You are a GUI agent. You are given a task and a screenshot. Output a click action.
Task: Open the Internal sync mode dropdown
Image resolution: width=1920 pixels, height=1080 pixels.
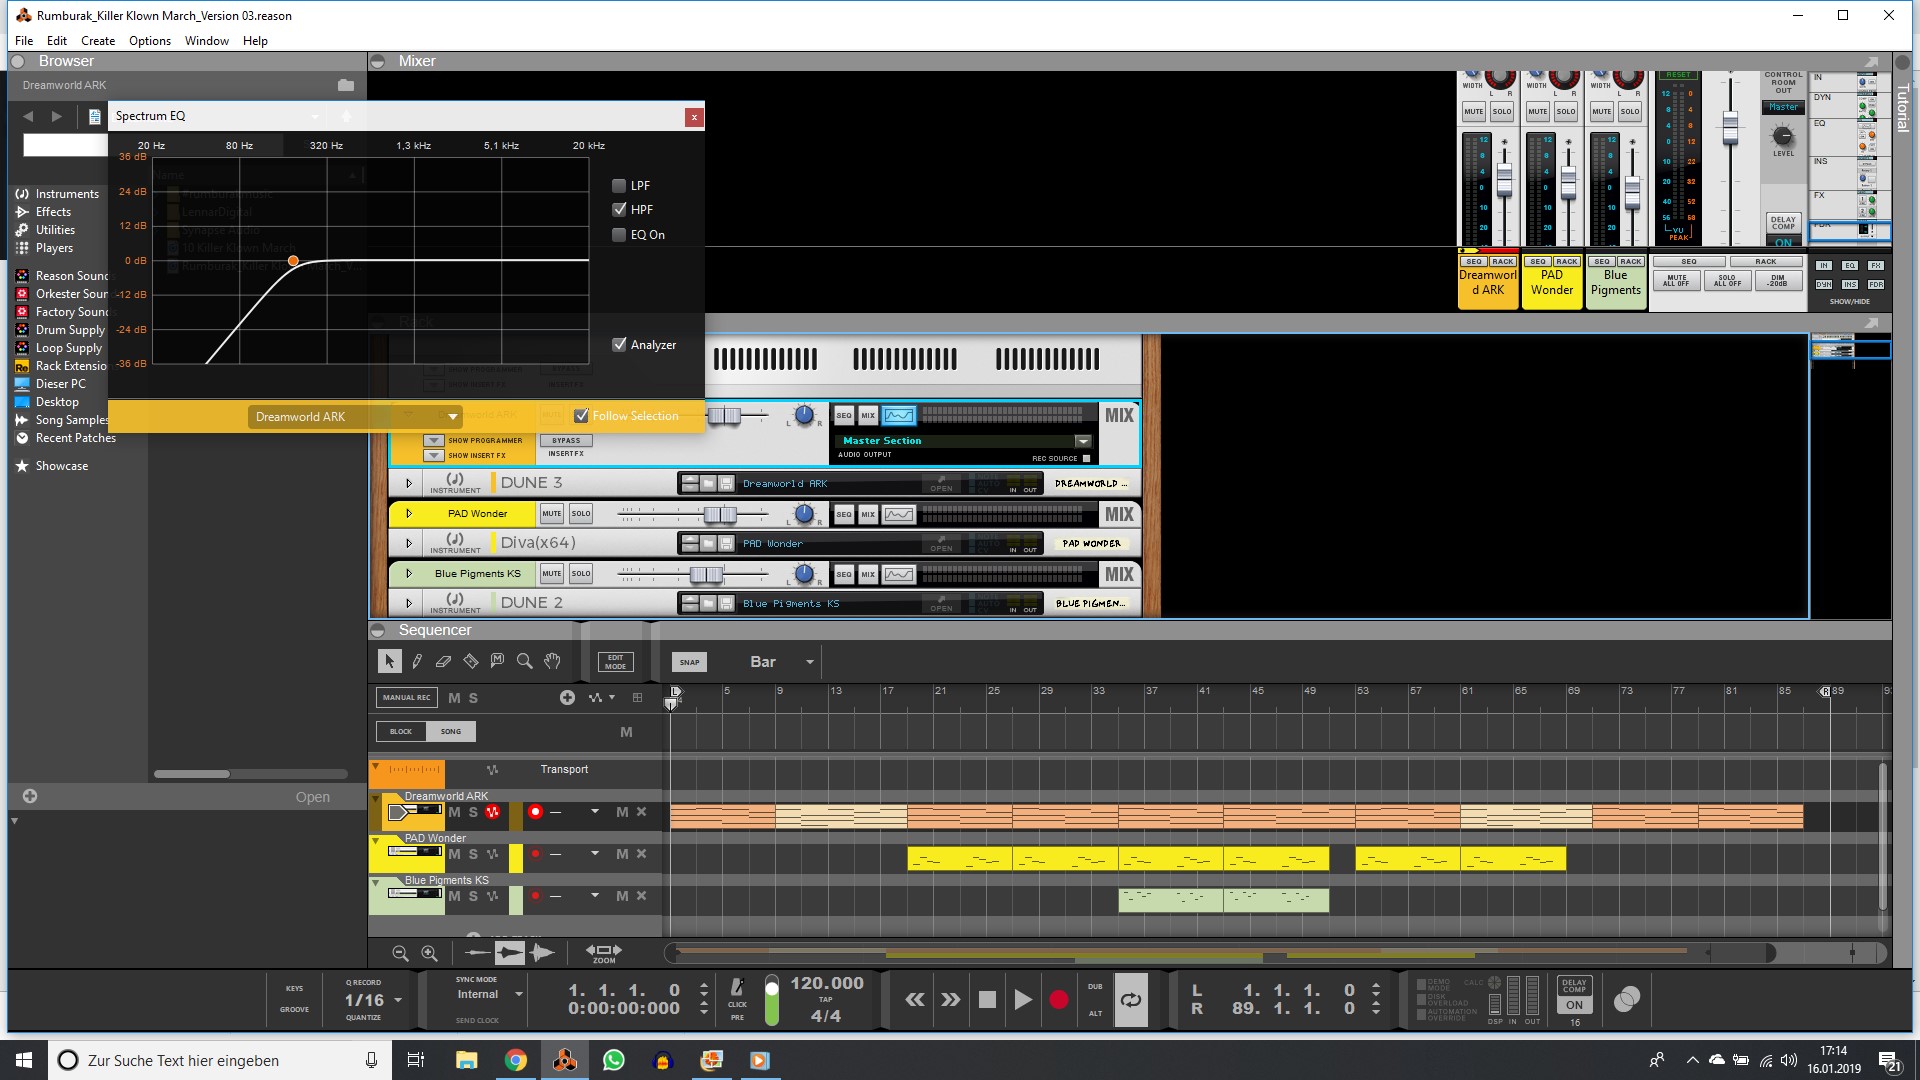[x=518, y=994]
